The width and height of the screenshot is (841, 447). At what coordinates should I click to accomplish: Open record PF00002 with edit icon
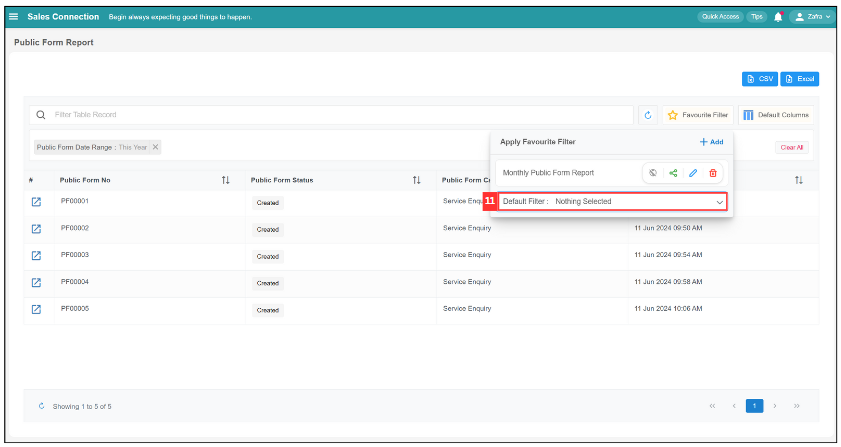pyautogui.click(x=36, y=229)
